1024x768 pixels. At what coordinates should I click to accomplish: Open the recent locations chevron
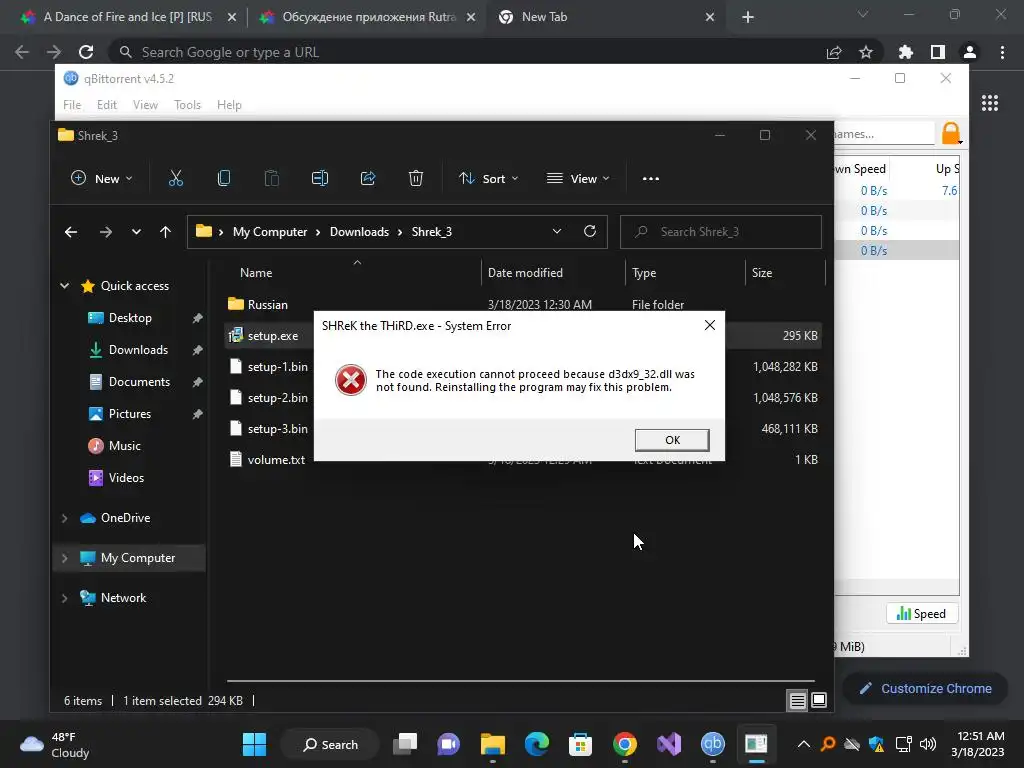pos(136,232)
